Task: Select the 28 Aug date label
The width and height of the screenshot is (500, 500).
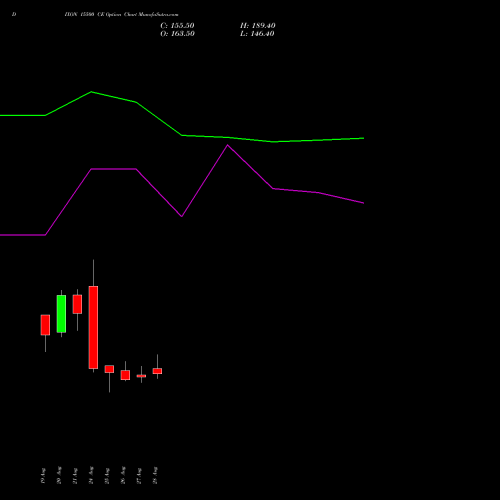Action: pos(155,476)
